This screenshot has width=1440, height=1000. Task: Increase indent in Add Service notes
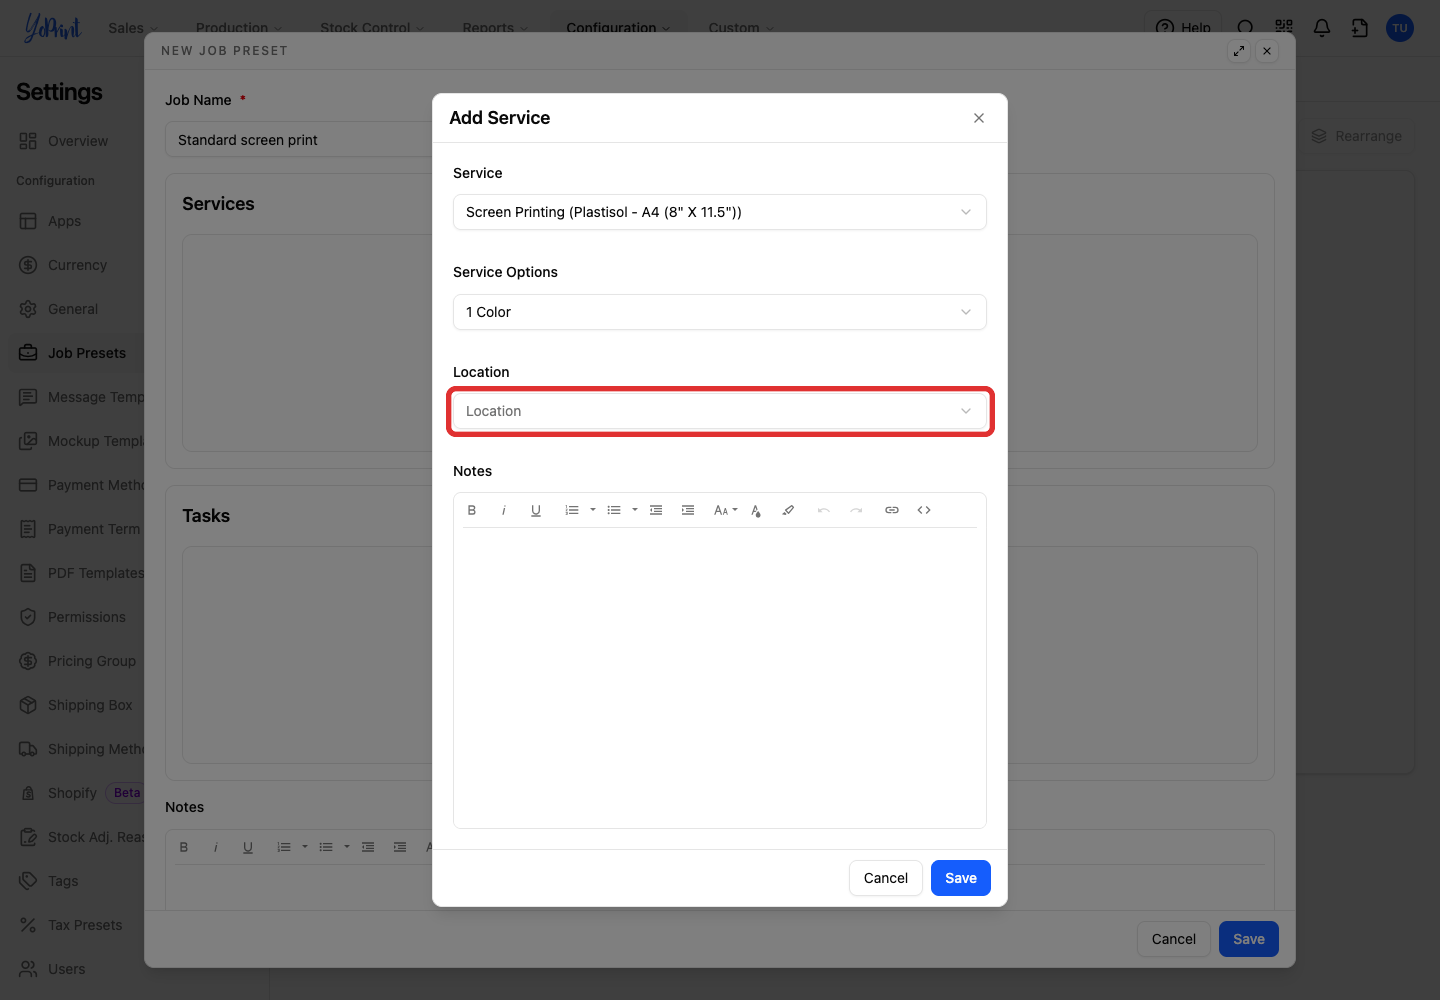[688, 510]
